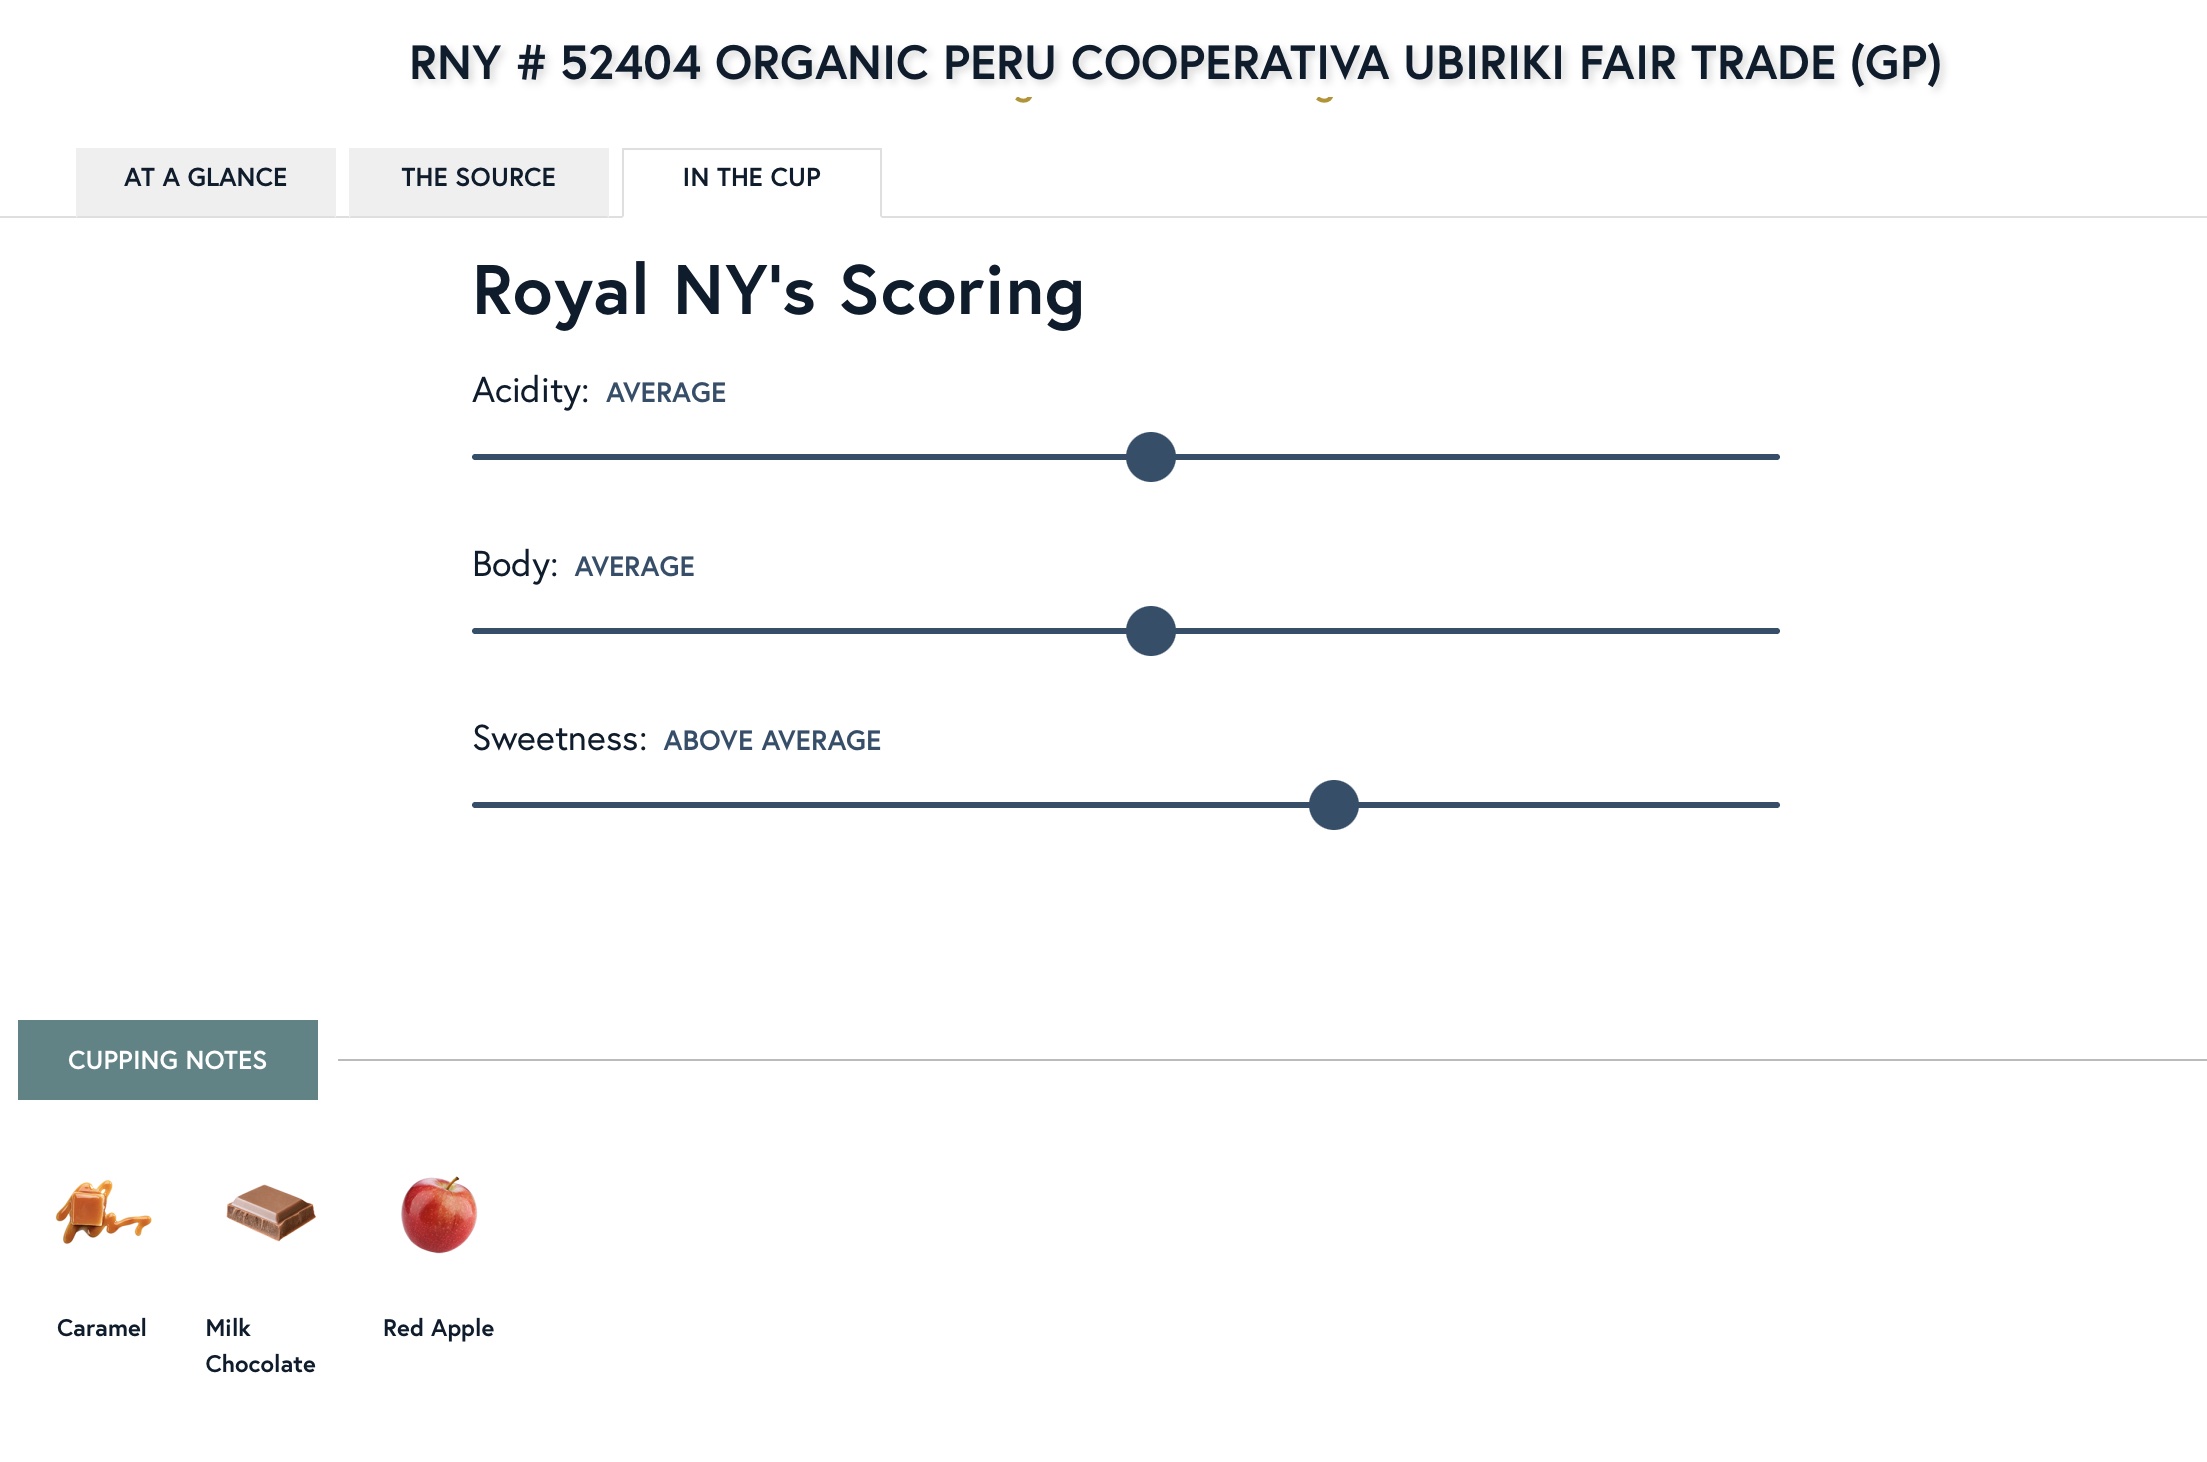Click the RNY # 52404 product title
This screenshot has width=2207, height=1462.
tap(1175, 63)
